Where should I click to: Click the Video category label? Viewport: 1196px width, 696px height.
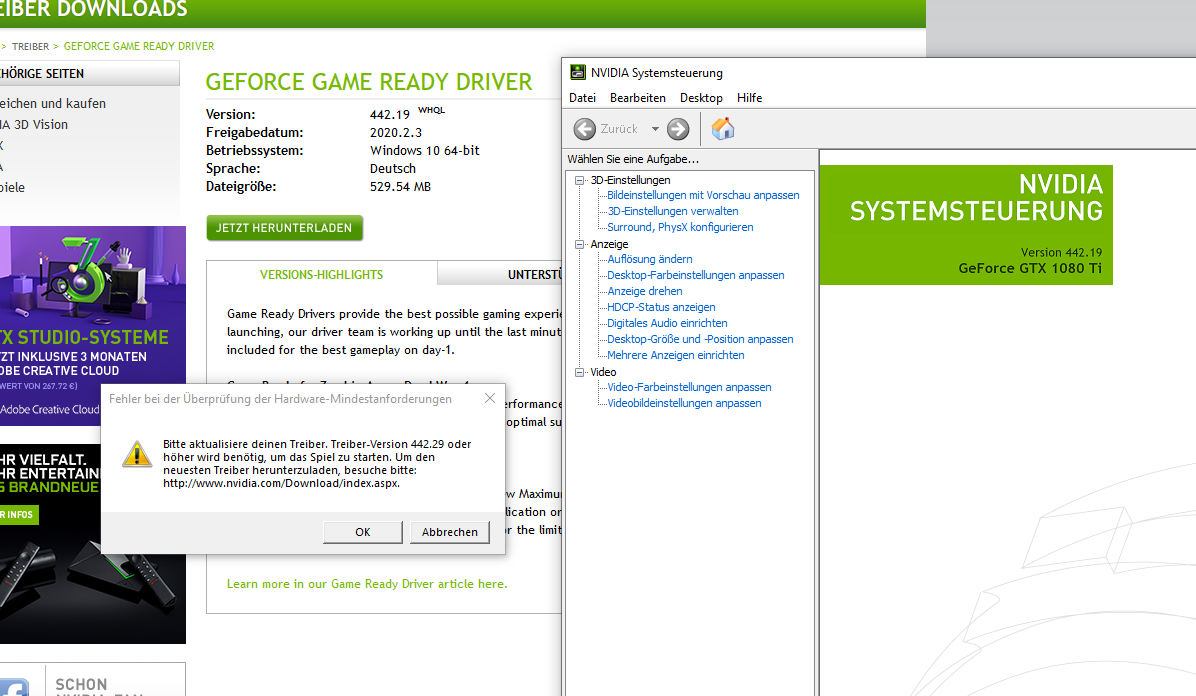[603, 372]
